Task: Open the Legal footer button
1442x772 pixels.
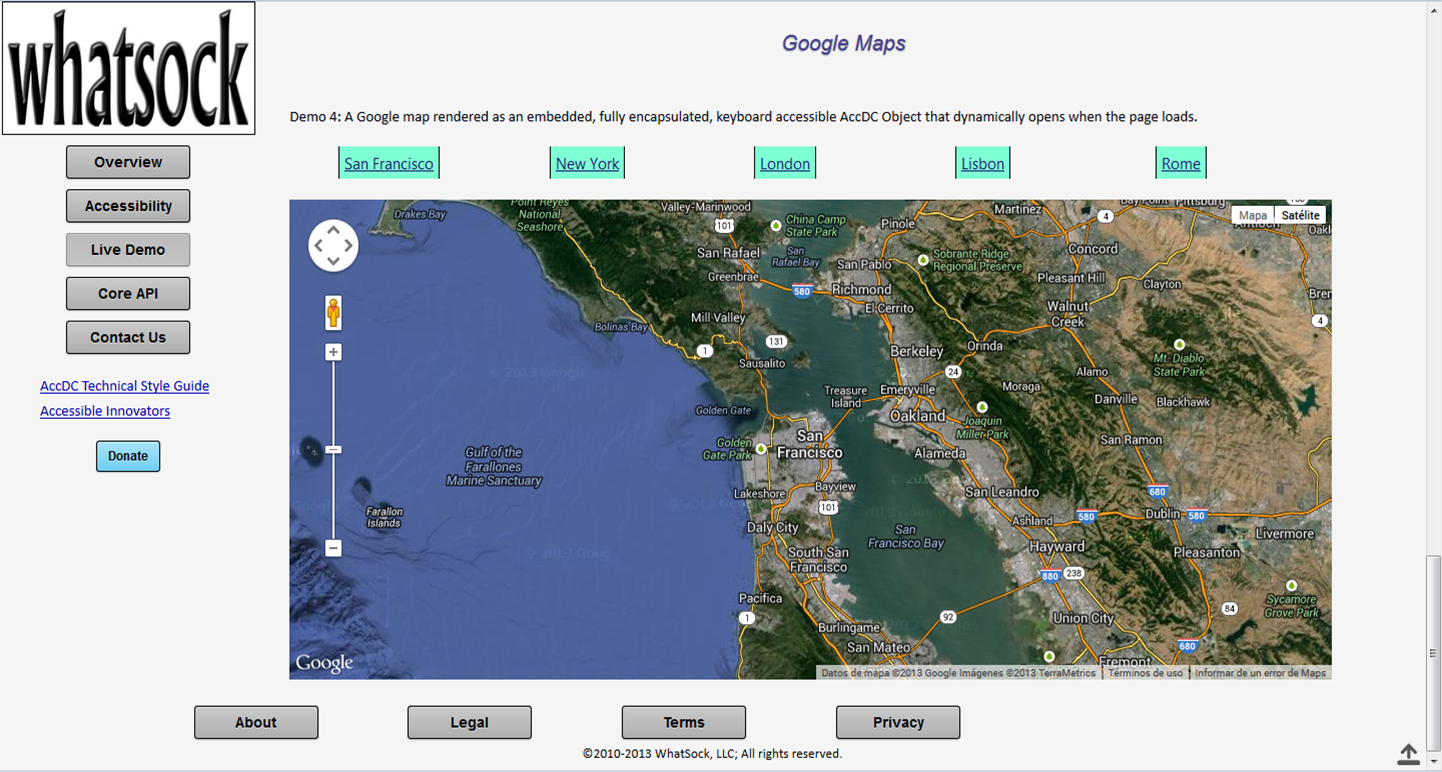Action: click(469, 722)
